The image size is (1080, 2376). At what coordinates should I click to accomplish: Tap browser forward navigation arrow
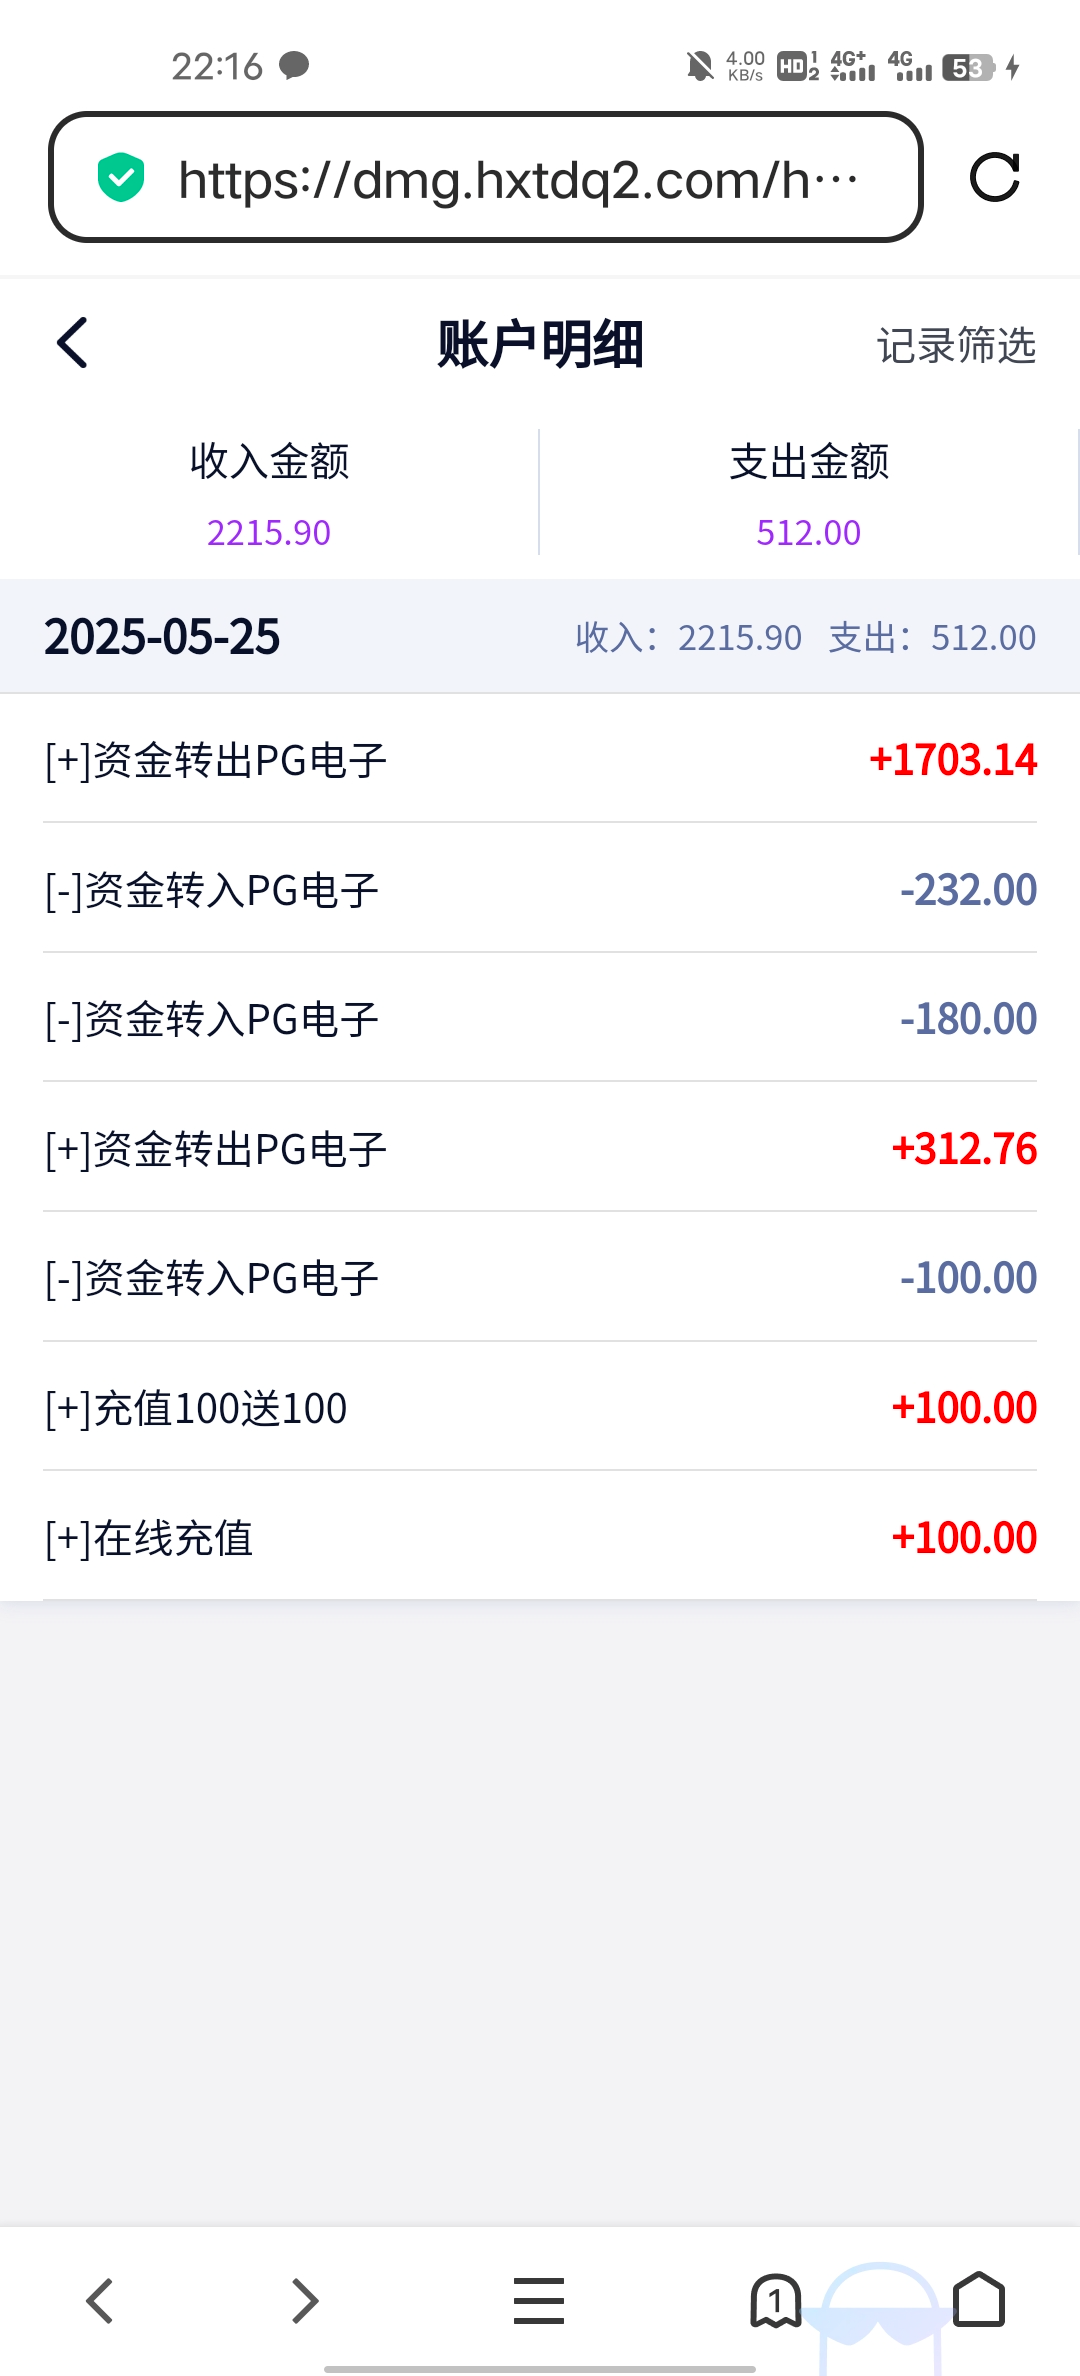pyautogui.click(x=305, y=2301)
